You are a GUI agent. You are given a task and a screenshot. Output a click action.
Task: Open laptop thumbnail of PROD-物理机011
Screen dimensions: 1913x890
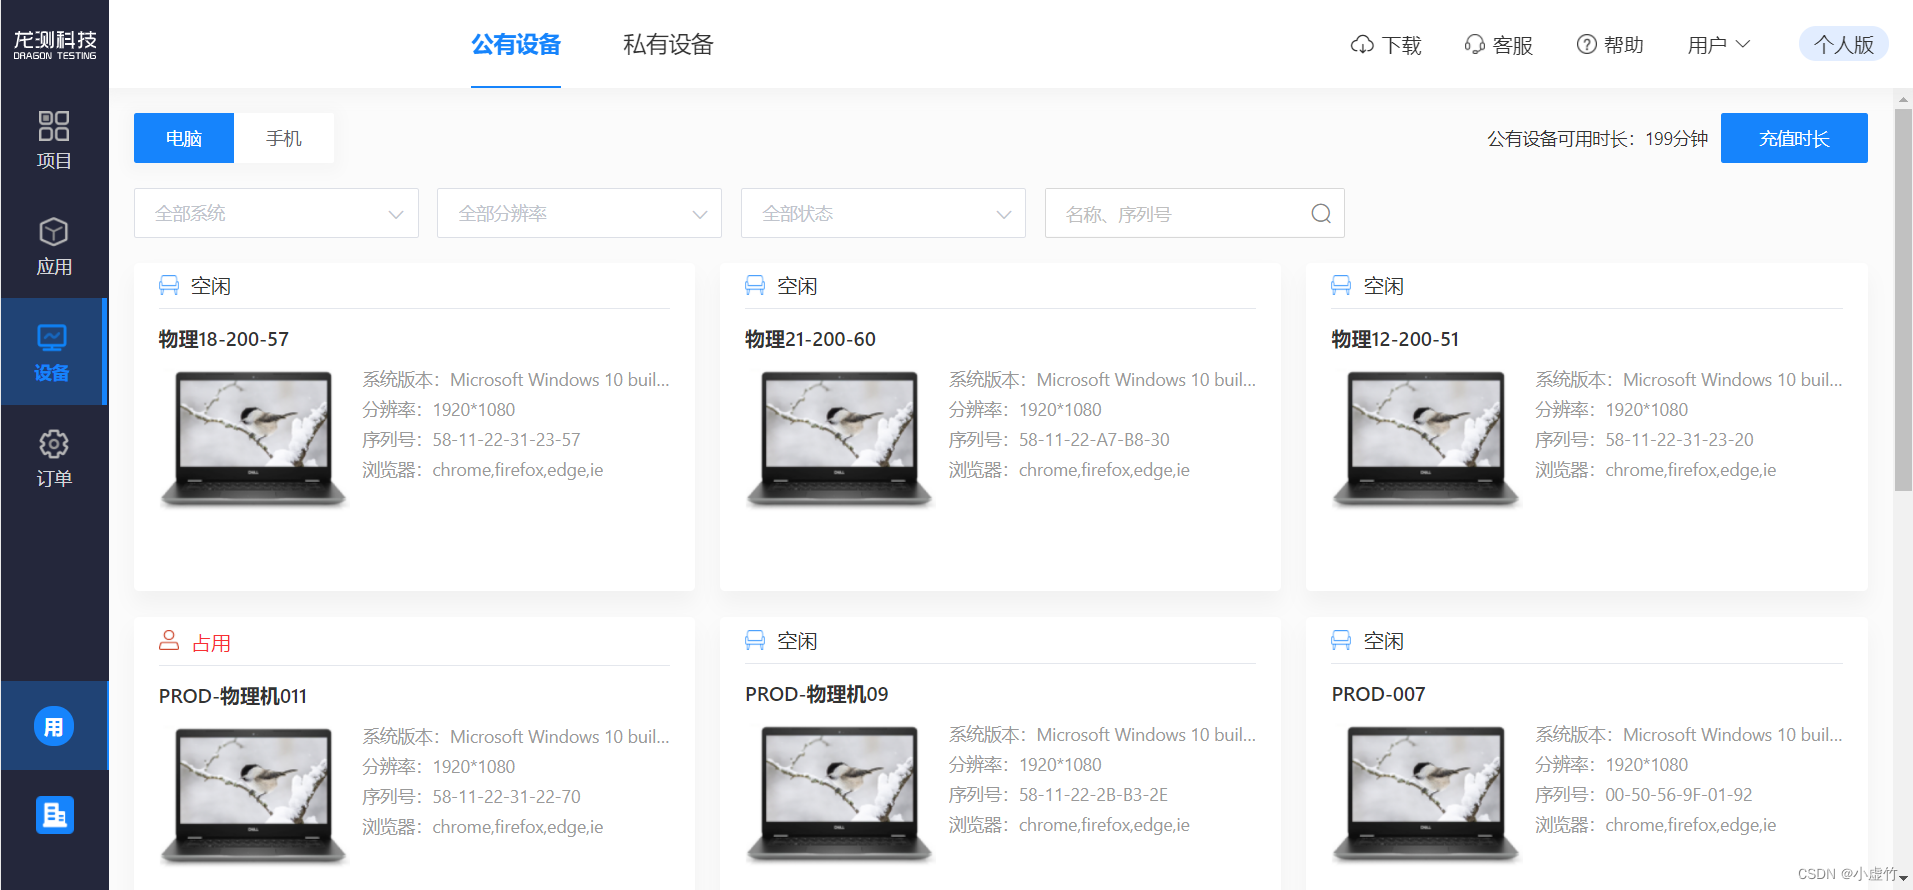click(254, 795)
